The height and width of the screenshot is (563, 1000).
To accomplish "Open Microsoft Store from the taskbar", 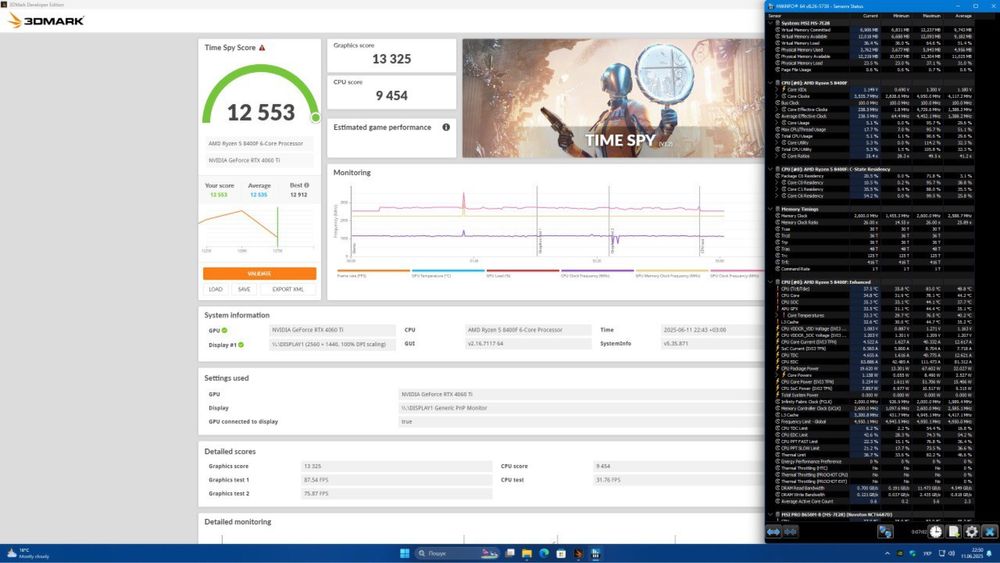I will [561, 553].
